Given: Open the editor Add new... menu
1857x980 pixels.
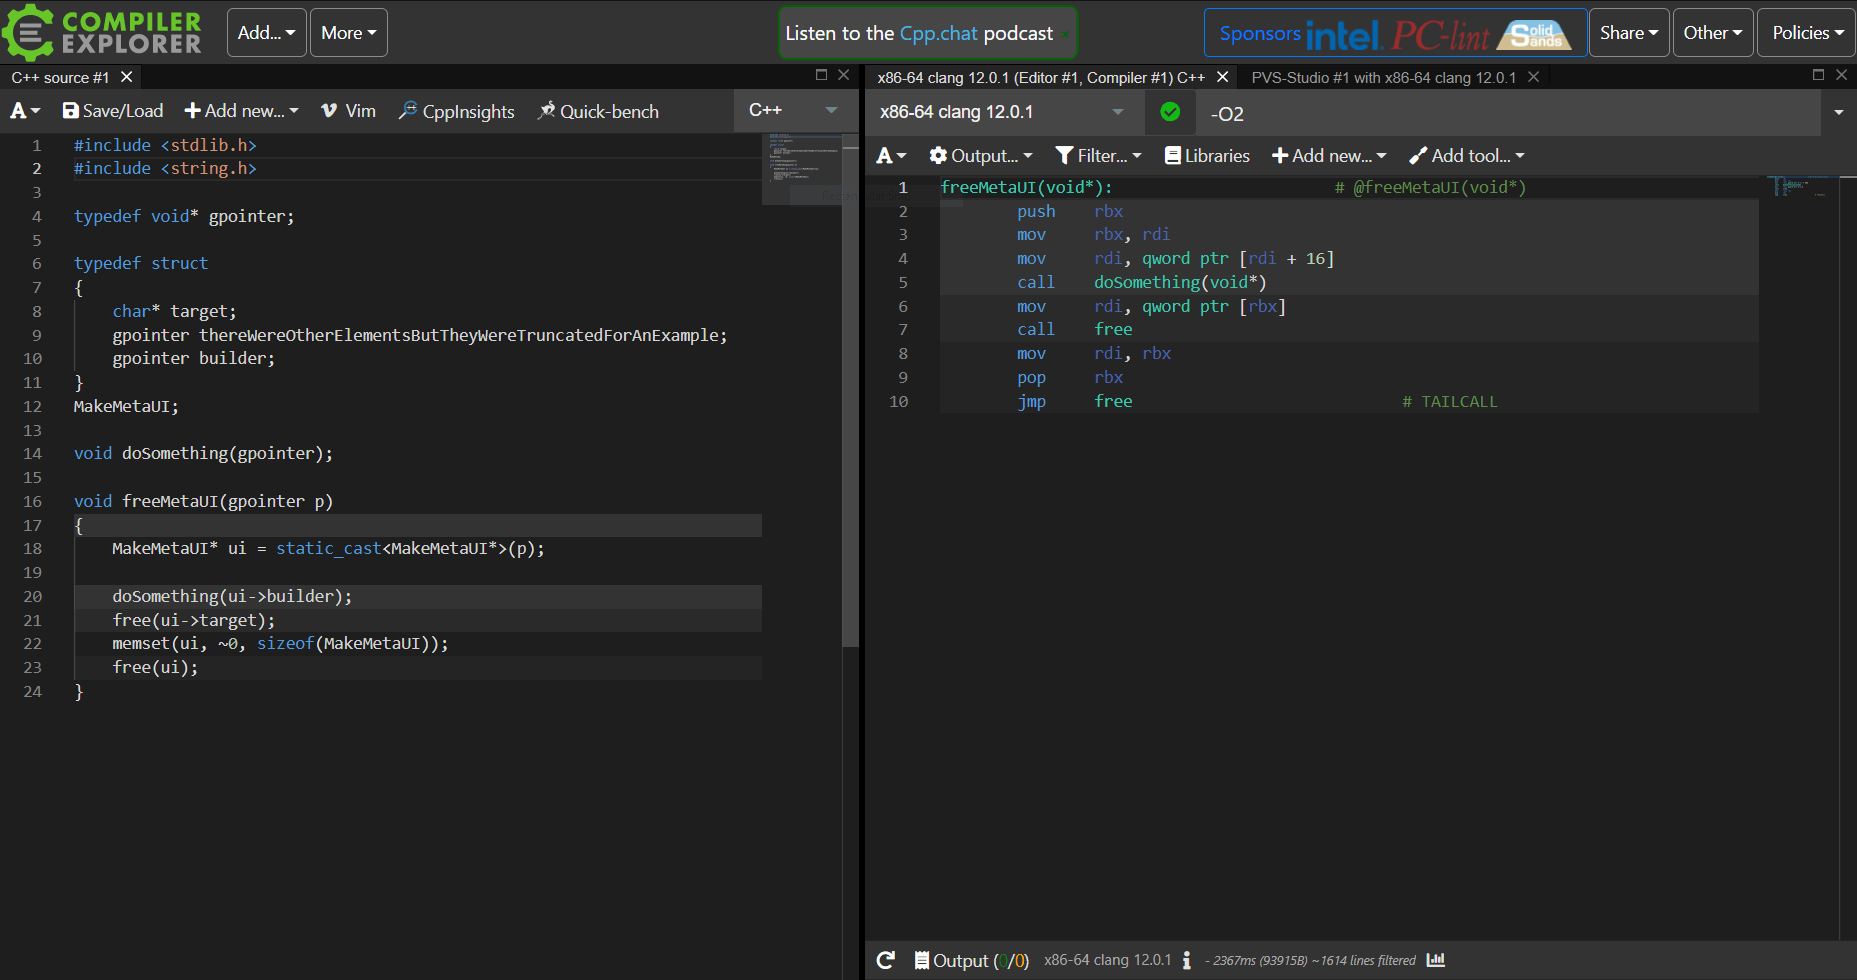Looking at the screenshot, I should coord(242,111).
